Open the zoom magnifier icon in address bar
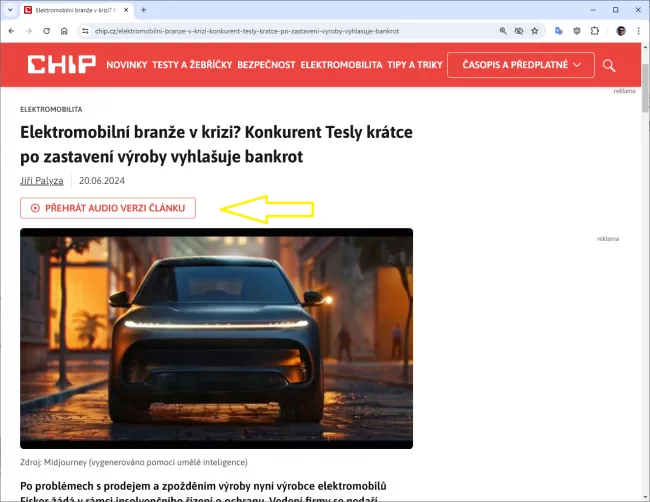 point(503,31)
